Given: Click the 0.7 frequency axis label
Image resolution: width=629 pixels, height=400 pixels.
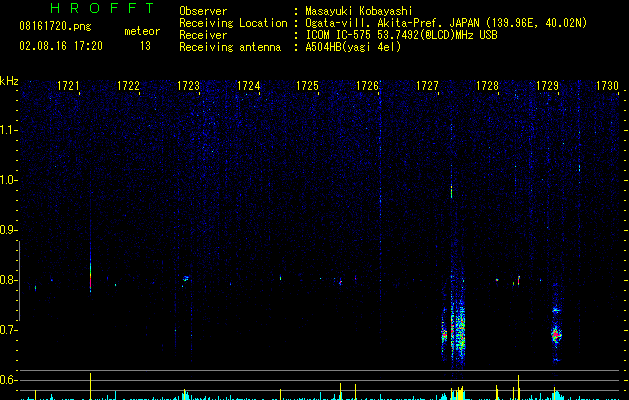Looking at the screenshot, I should tap(8, 330).
